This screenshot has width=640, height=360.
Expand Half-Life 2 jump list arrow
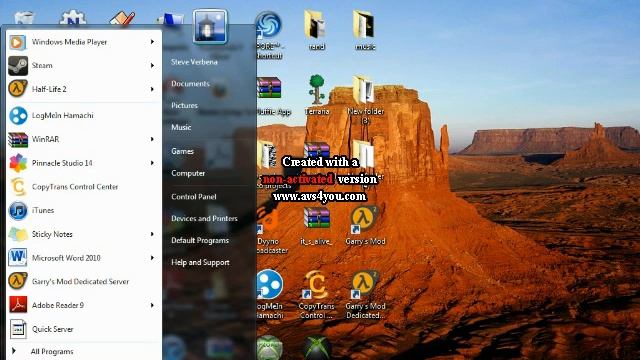pyautogui.click(x=152, y=89)
